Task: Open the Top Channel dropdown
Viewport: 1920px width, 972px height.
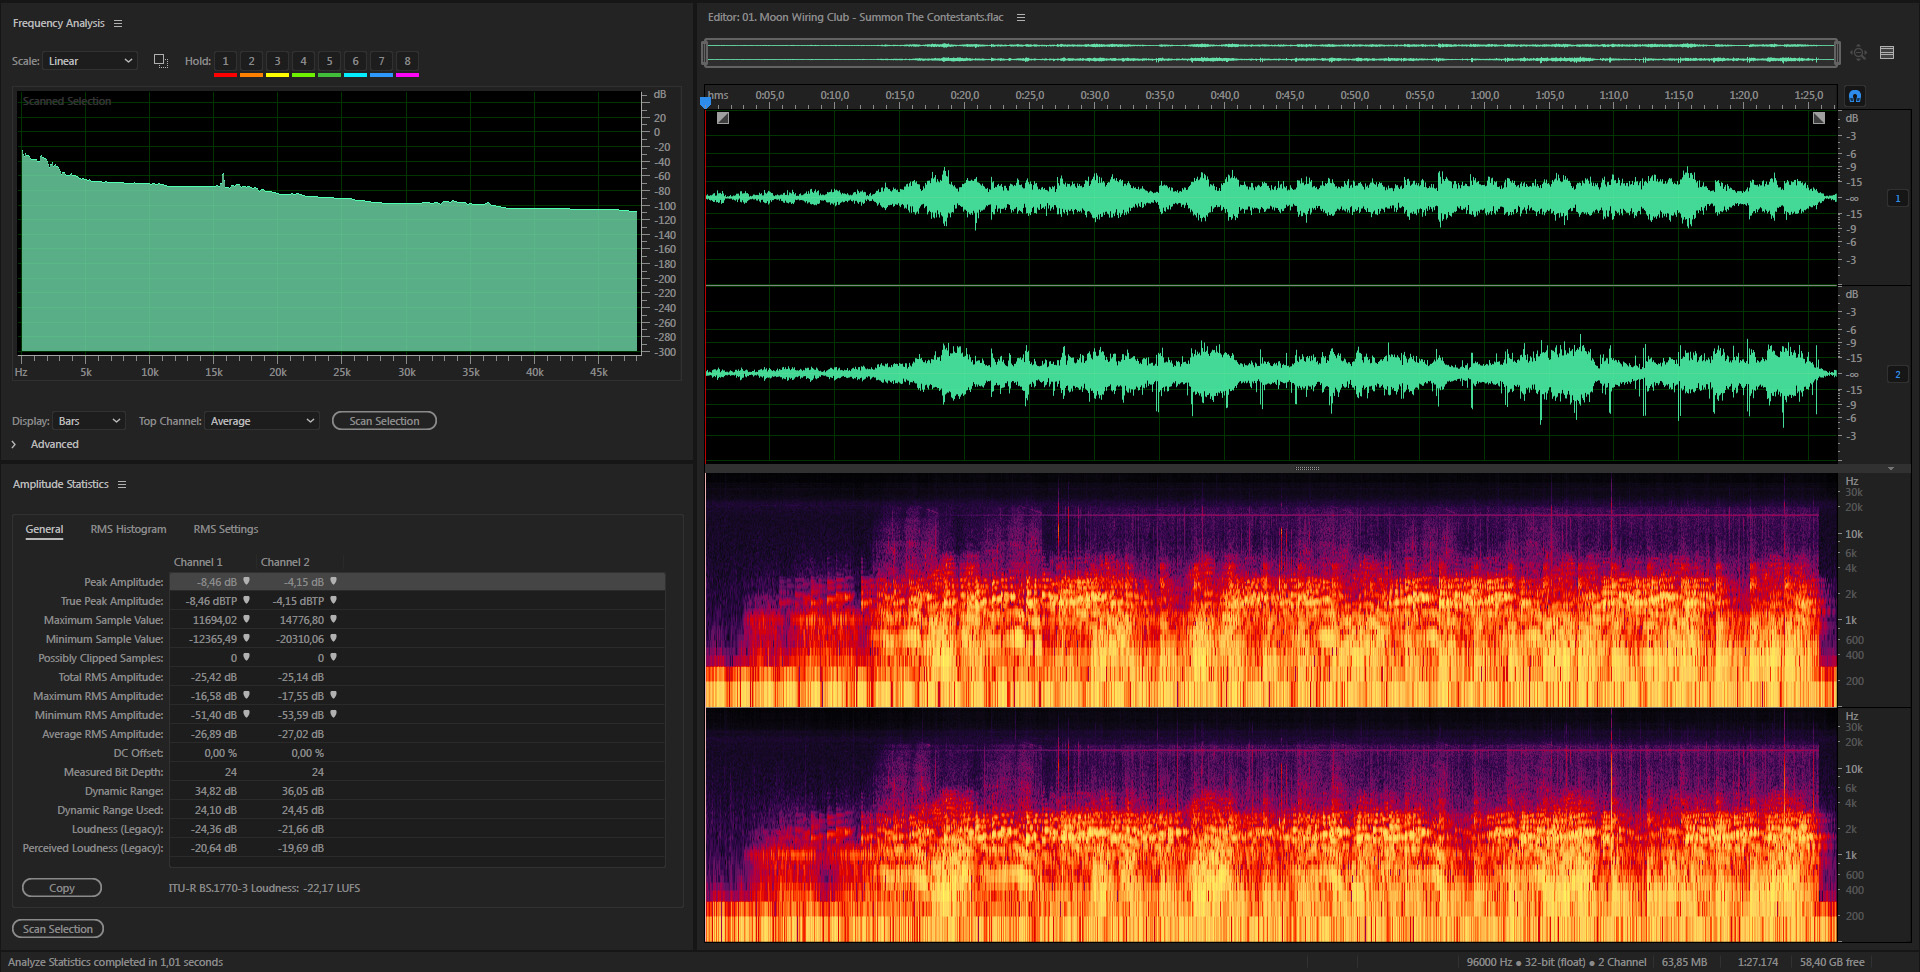Action: coord(262,421)
